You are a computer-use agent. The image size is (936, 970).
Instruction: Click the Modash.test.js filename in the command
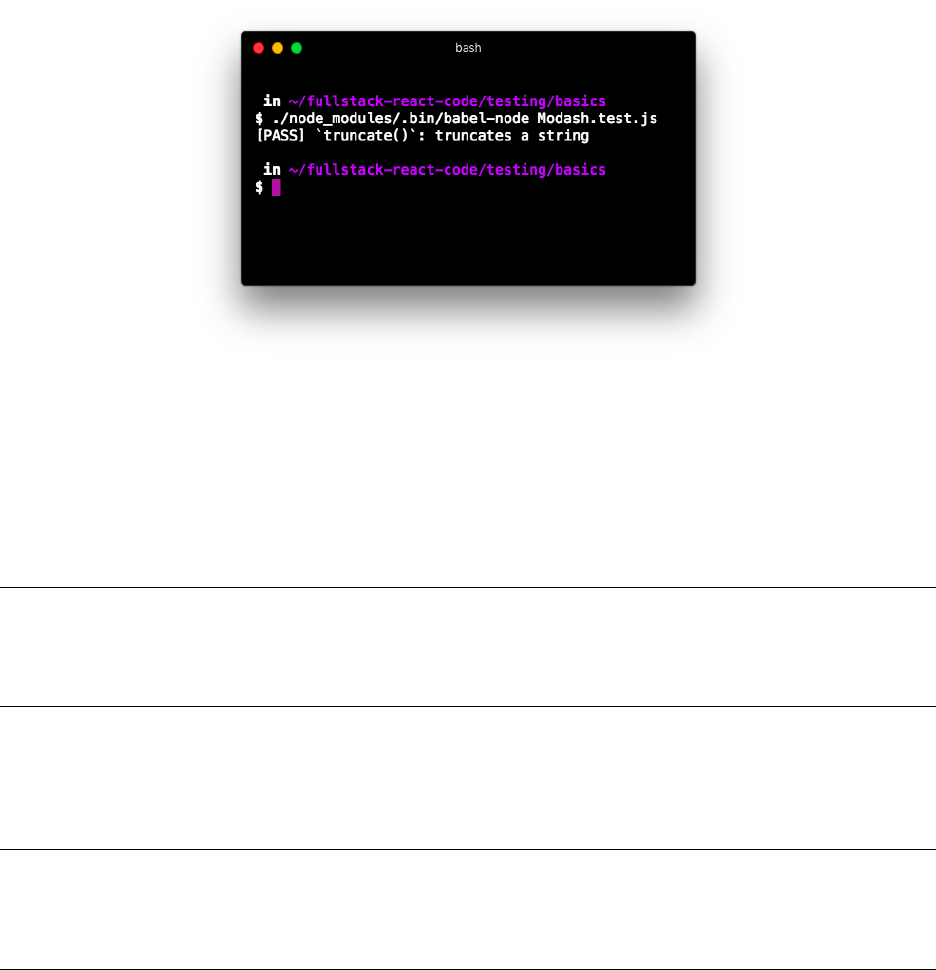[597, 119]
